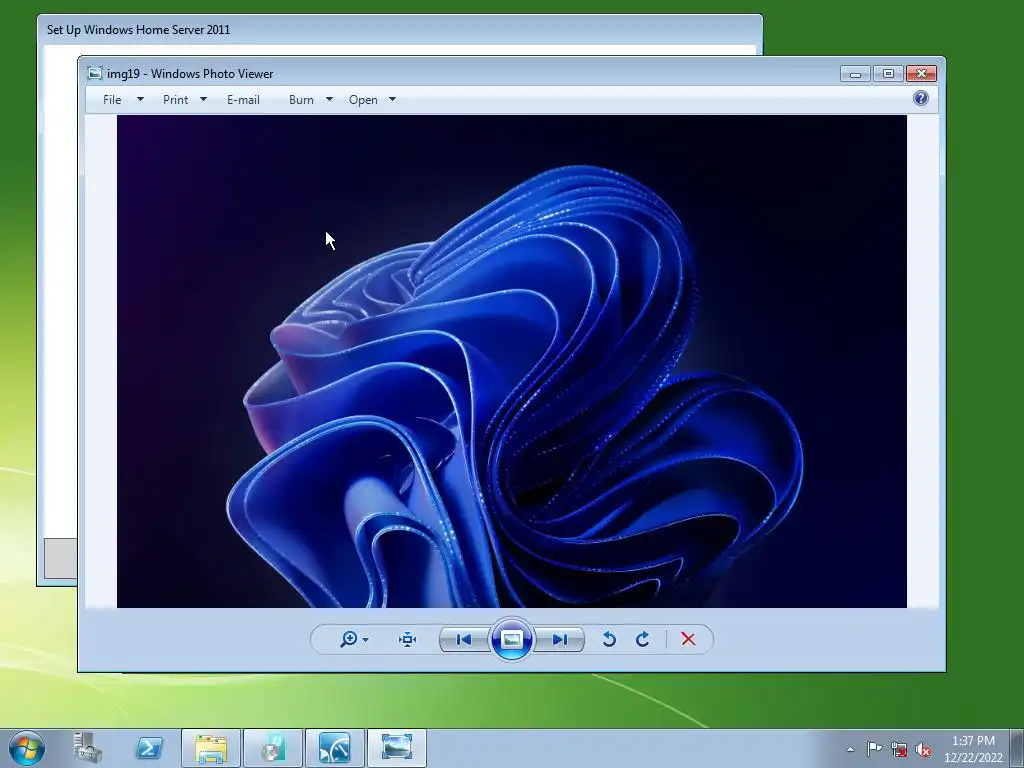Click the Show desktop strip
The image size is (1024, 768).
tap(1017, 748)
